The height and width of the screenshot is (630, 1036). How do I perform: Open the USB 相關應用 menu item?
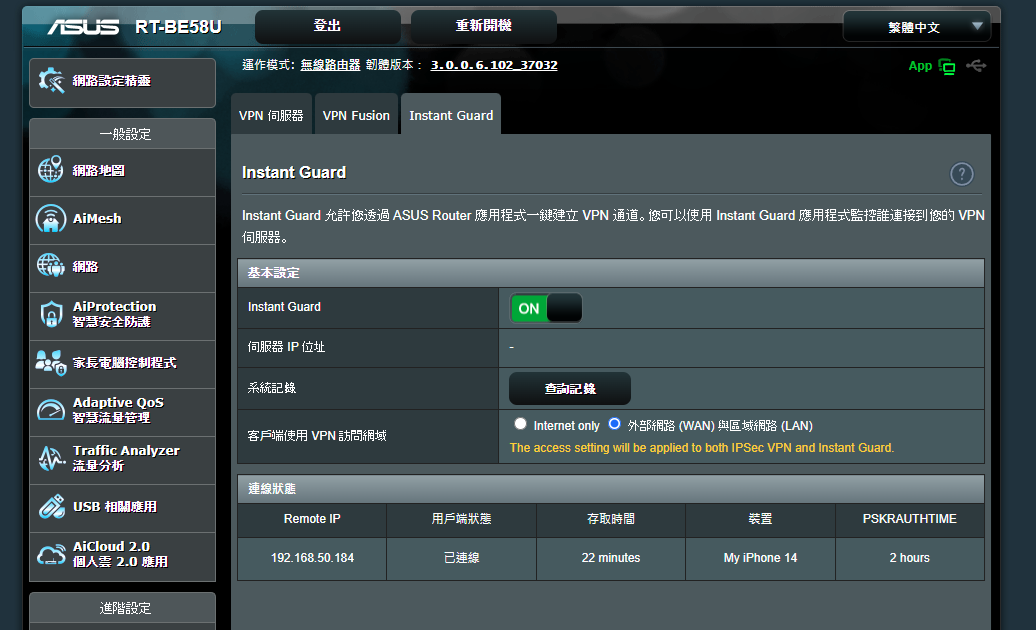tap(123, 508)
